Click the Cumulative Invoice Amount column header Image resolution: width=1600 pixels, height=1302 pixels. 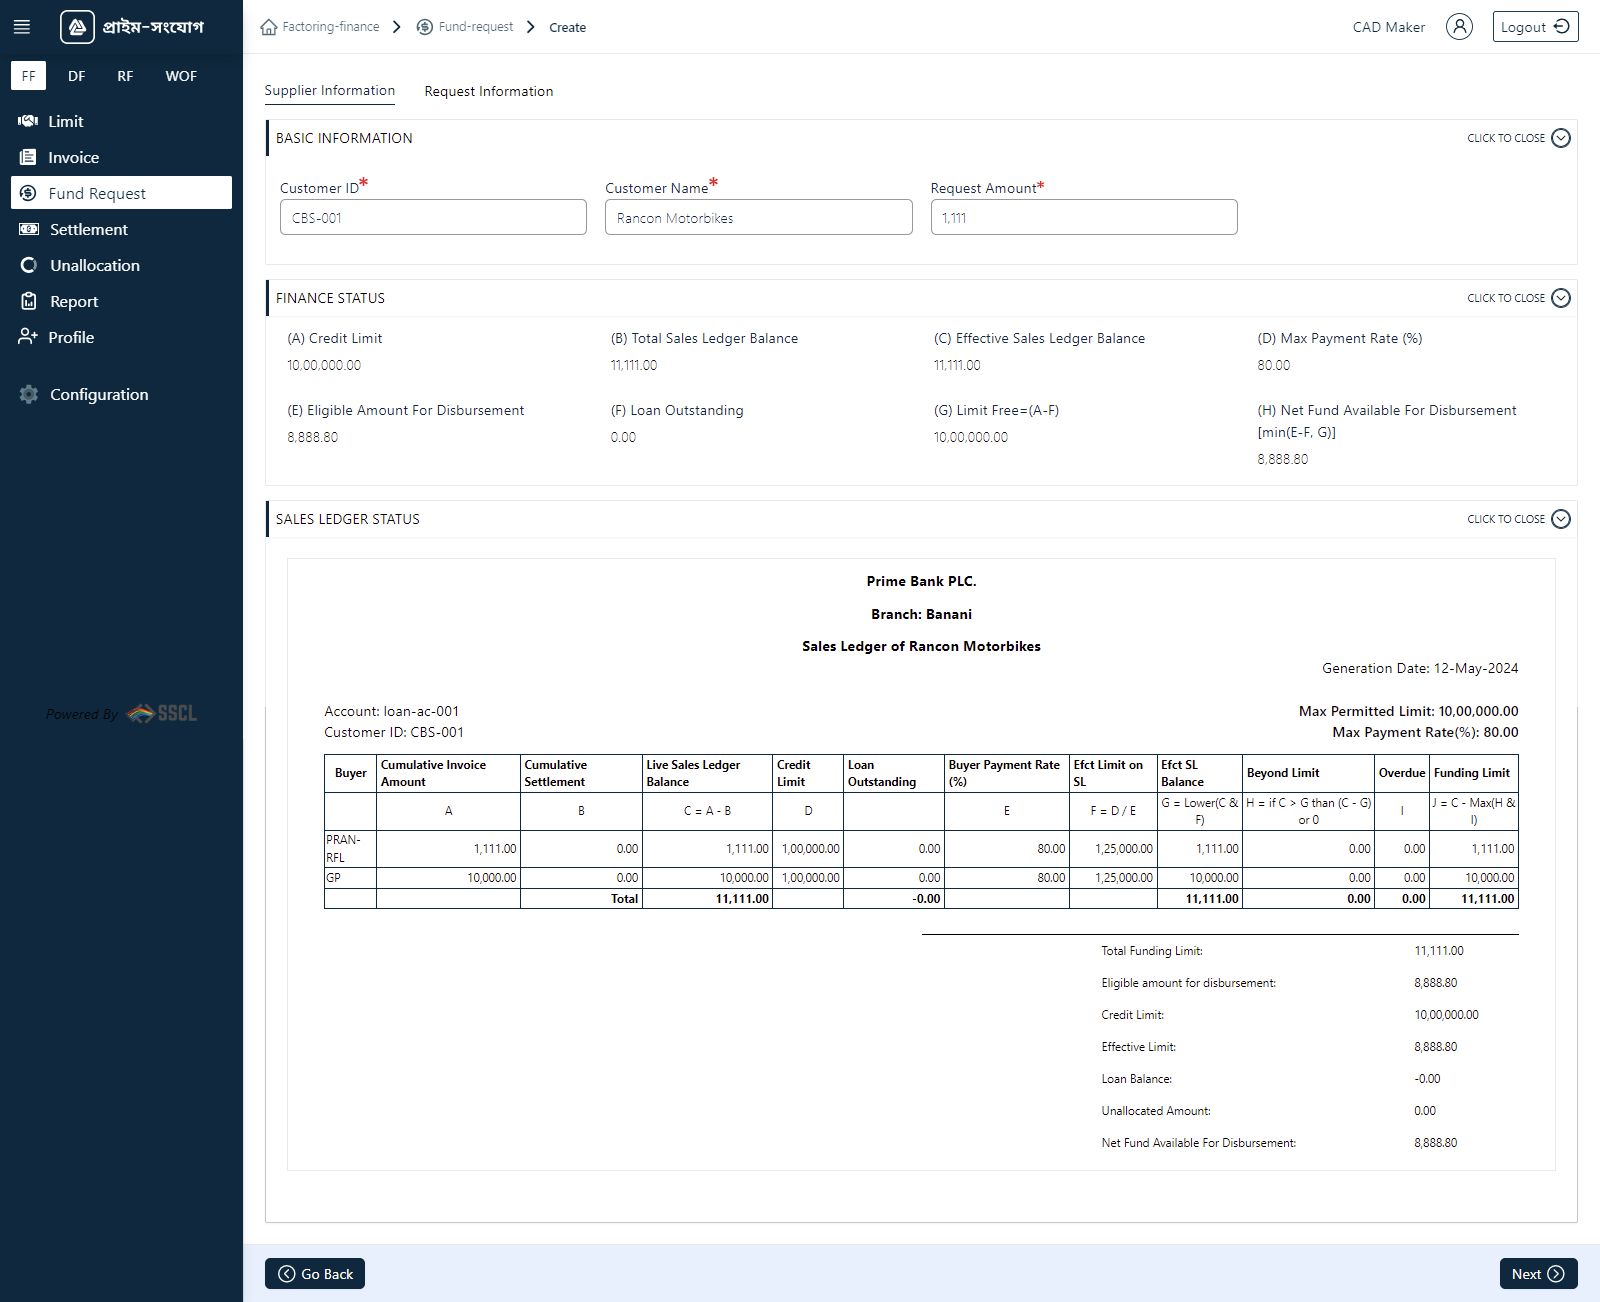[448, 773]
